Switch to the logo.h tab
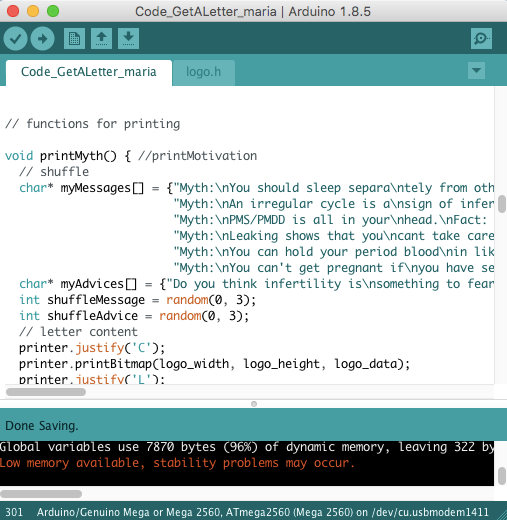The height and width of the screenshot is (520, 507). coord(204,72)
